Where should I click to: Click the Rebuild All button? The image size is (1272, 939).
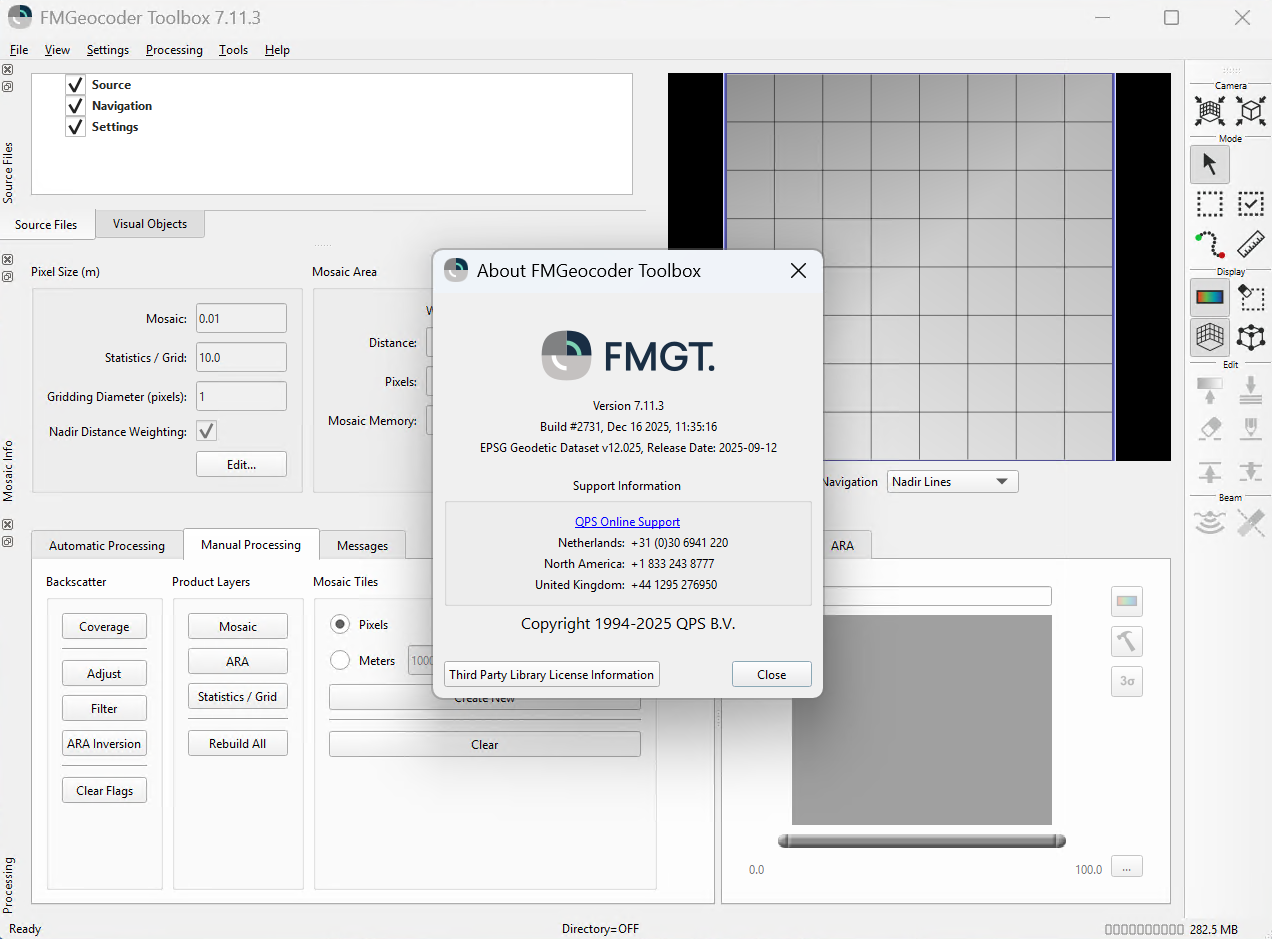[x=238, y=743]
